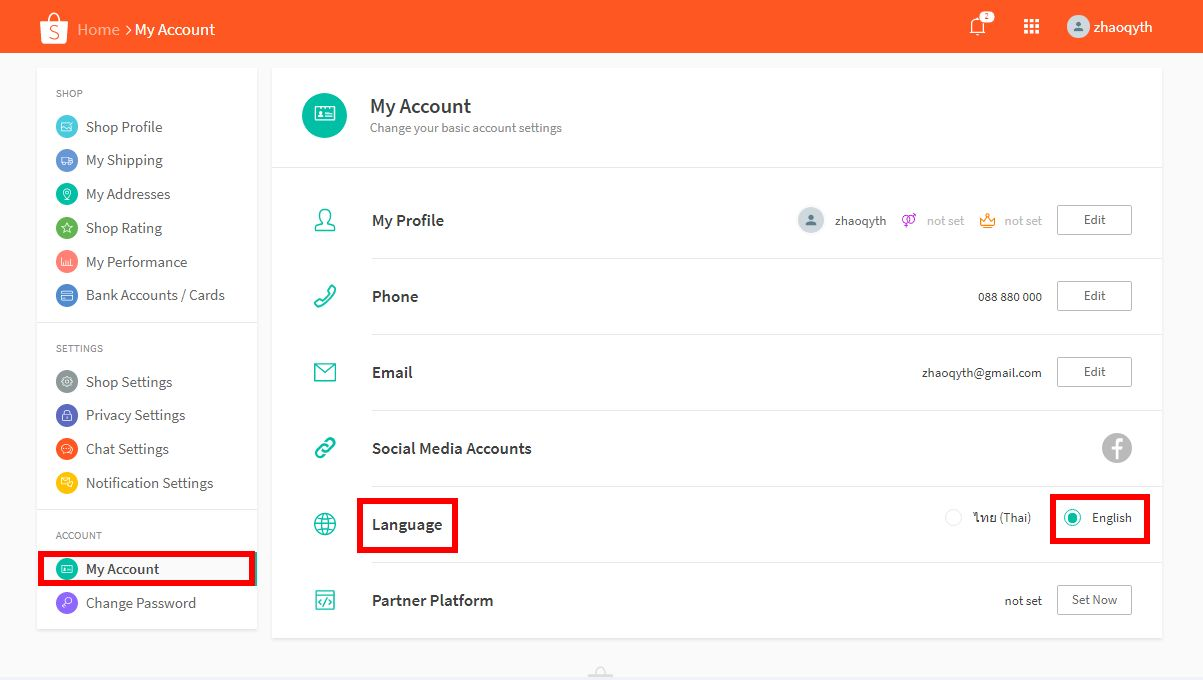The height and width of the screenshot is (680, 1203).
Task: Click Edit next to Phone number
Action: point(1093,295)
